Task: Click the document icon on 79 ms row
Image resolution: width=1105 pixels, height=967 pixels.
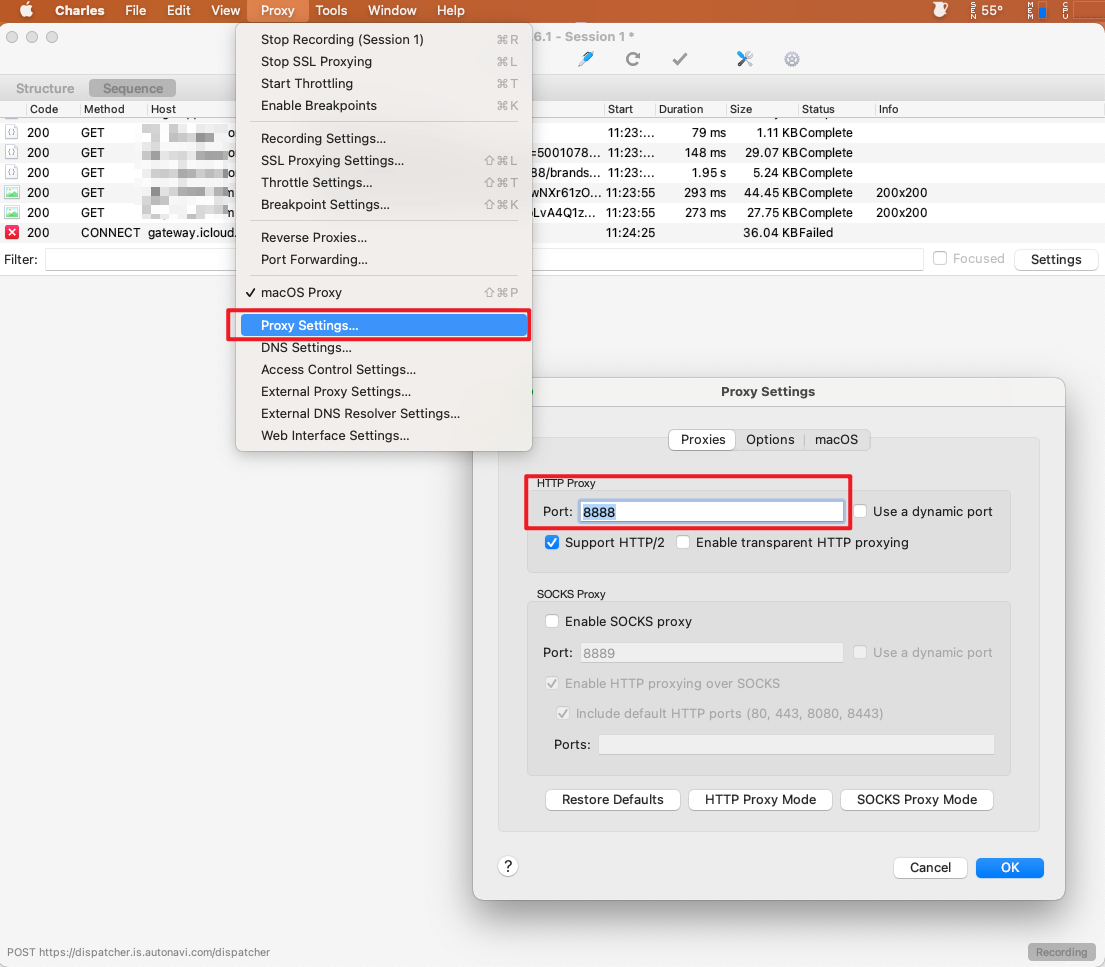Action: [11, 133]
